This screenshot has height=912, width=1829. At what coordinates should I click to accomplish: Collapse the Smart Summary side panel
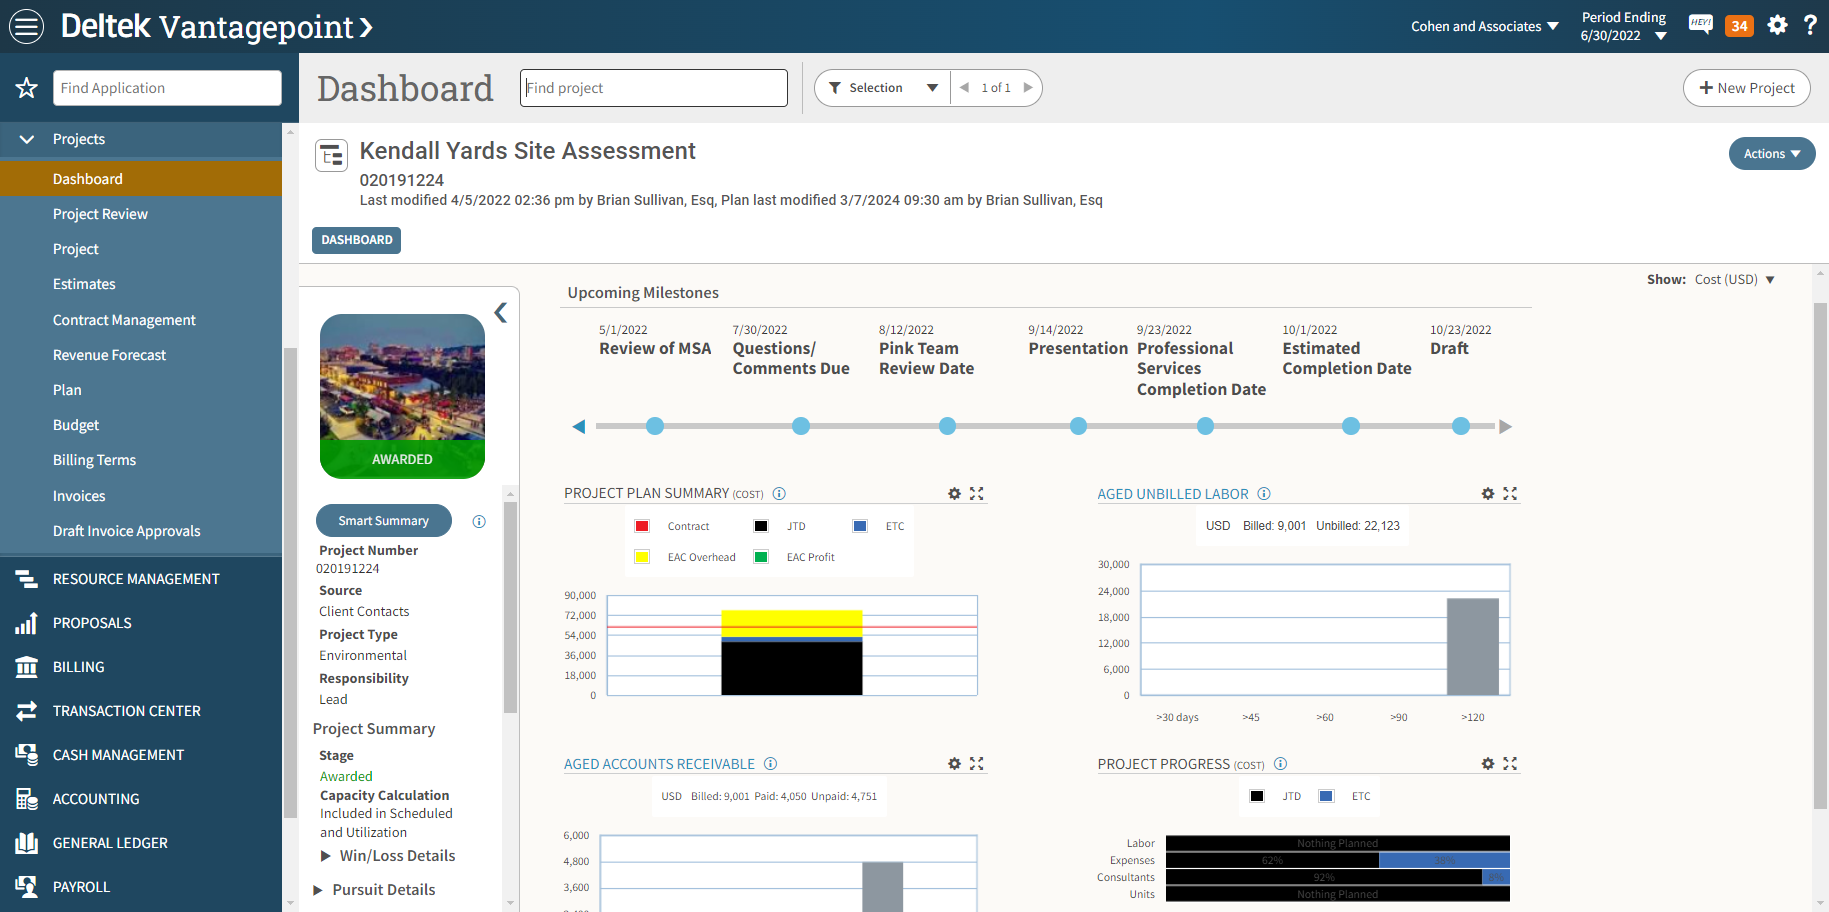pyautogui.click(x=501, y=312)
